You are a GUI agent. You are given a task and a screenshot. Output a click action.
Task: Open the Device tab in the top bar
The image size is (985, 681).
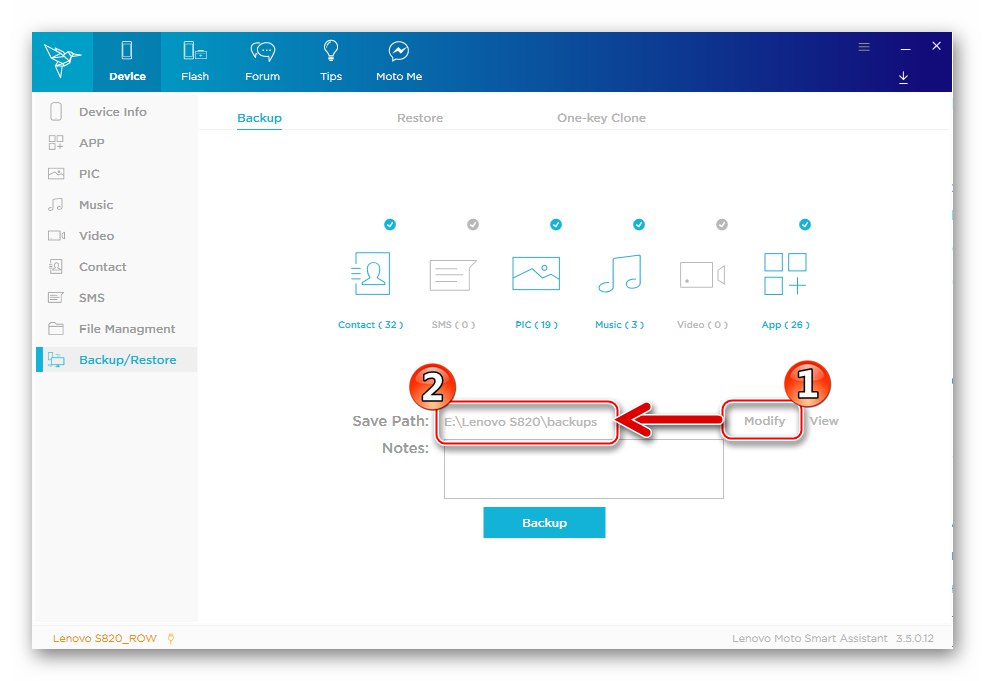point(127,62)
